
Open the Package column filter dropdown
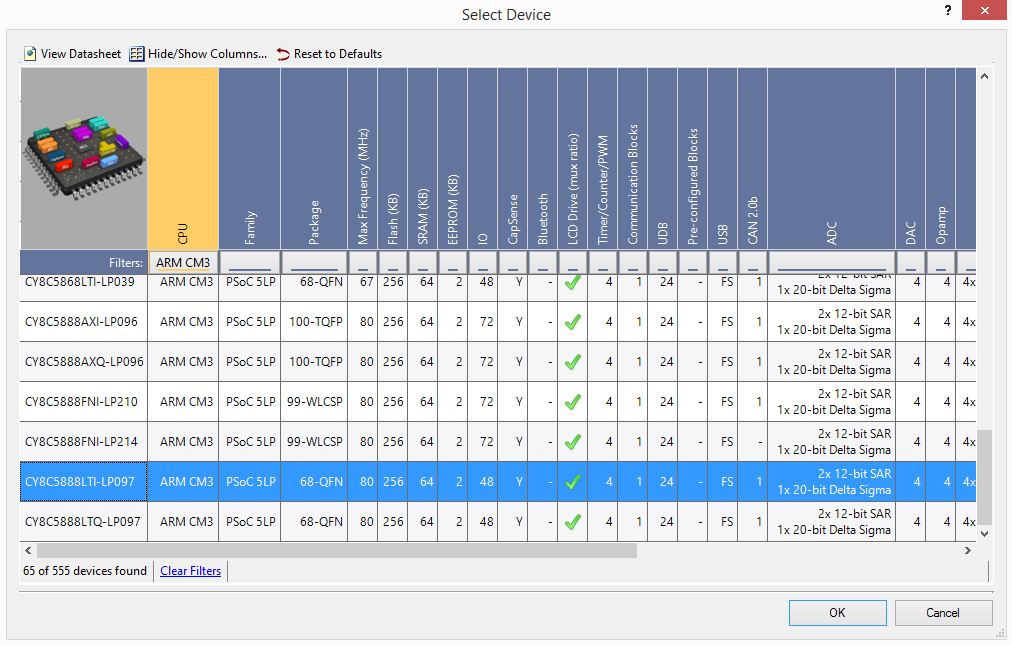click(x=314, y=264)
